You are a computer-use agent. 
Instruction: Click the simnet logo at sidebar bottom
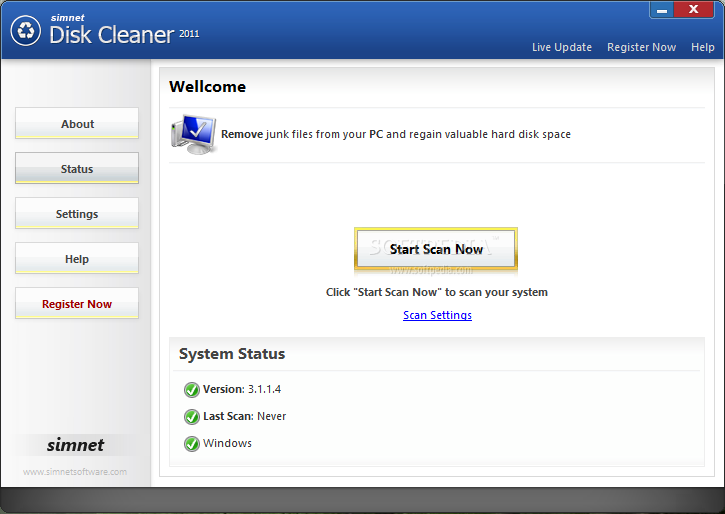click(x=75, y=445)
